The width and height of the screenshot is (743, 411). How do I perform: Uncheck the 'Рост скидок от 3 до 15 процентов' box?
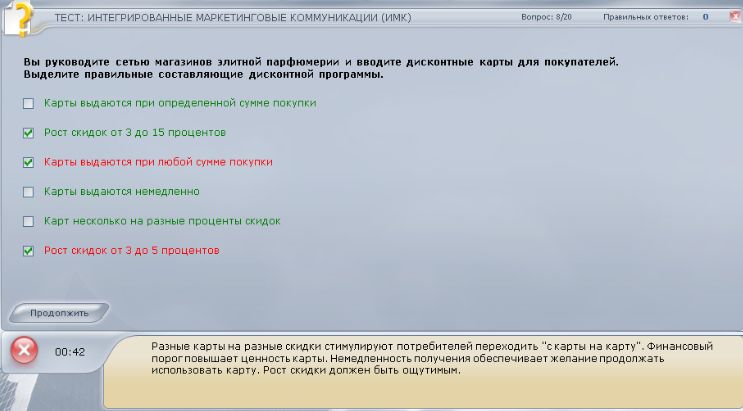coord(29,132)
